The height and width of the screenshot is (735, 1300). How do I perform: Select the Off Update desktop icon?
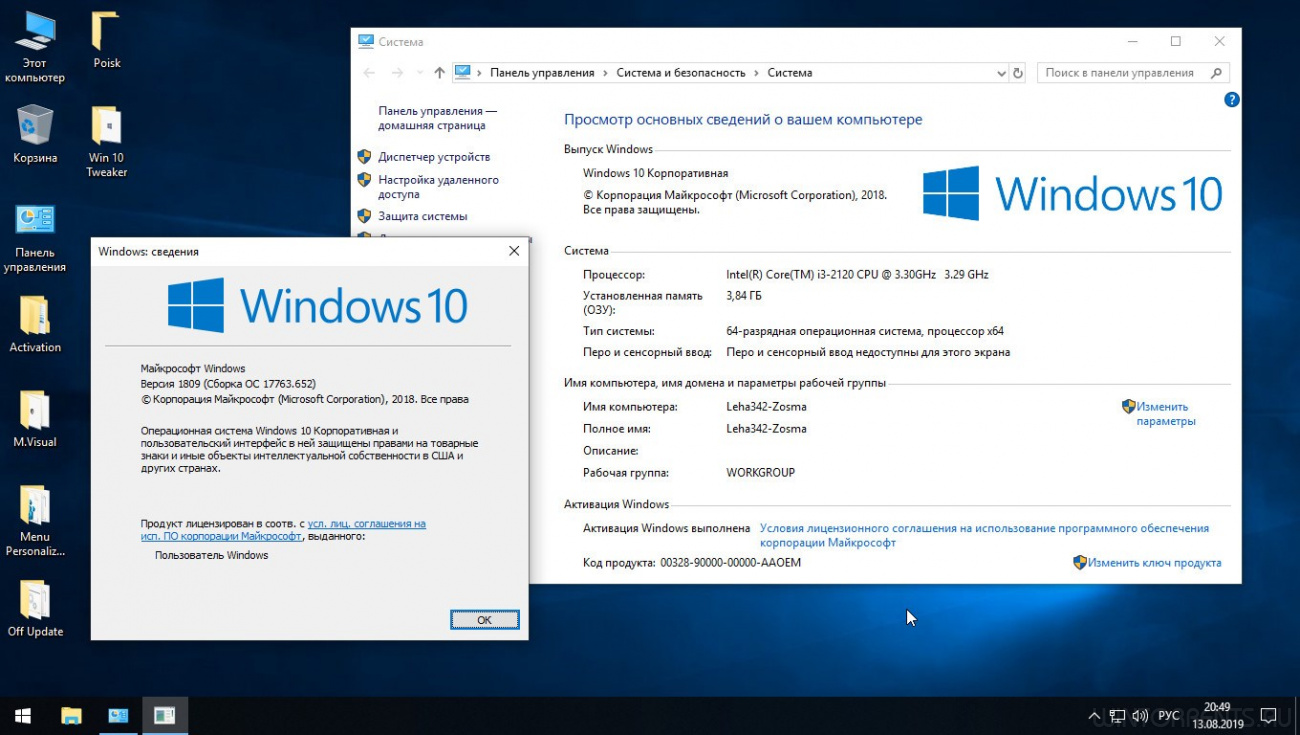click(x=35, y=609)
